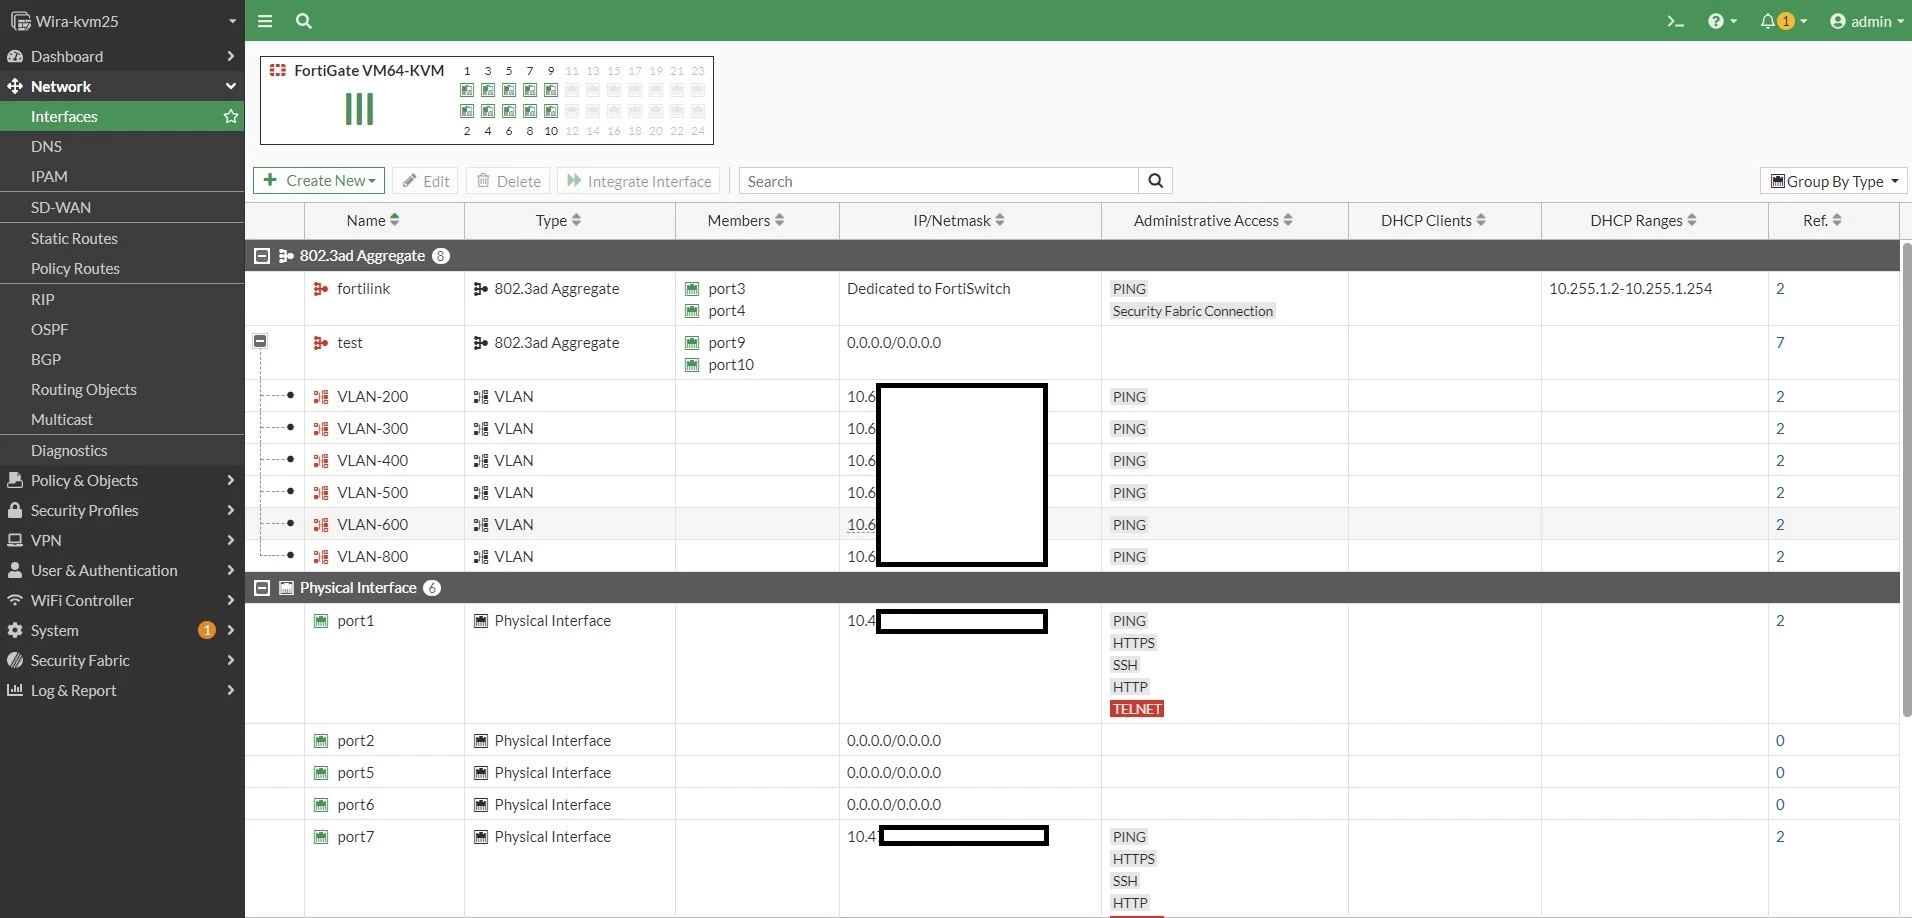The image size is (1912, 918).
Task: Expand User & Authentication menu
Action: pos(122,570)
